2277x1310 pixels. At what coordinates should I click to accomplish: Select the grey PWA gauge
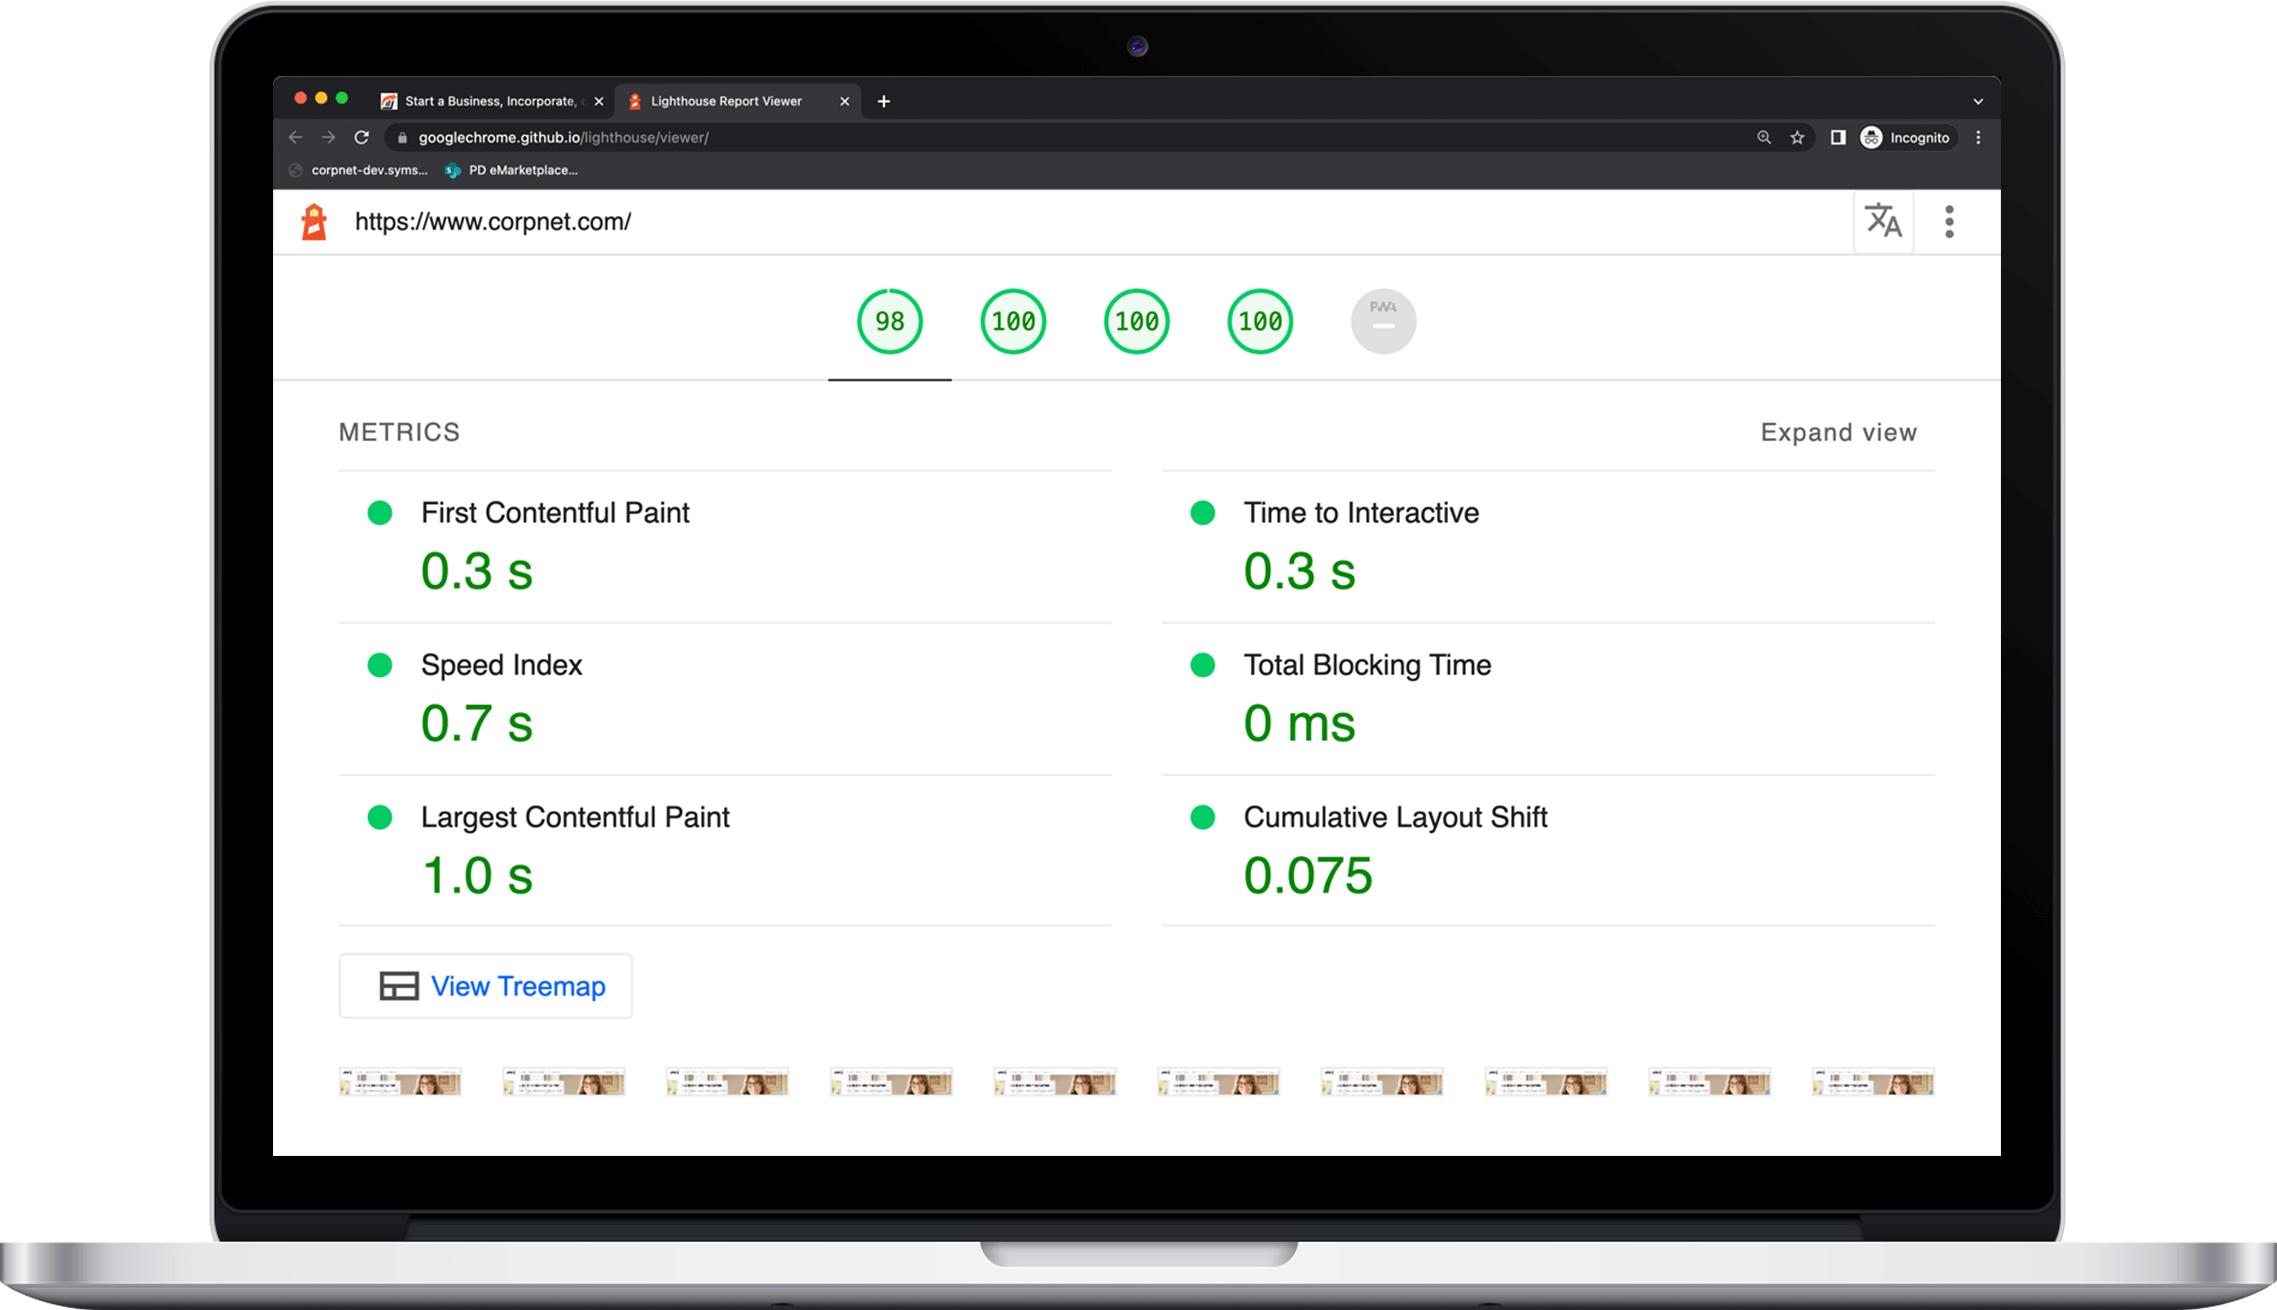pyautogui.click(x=1383, y=322)
